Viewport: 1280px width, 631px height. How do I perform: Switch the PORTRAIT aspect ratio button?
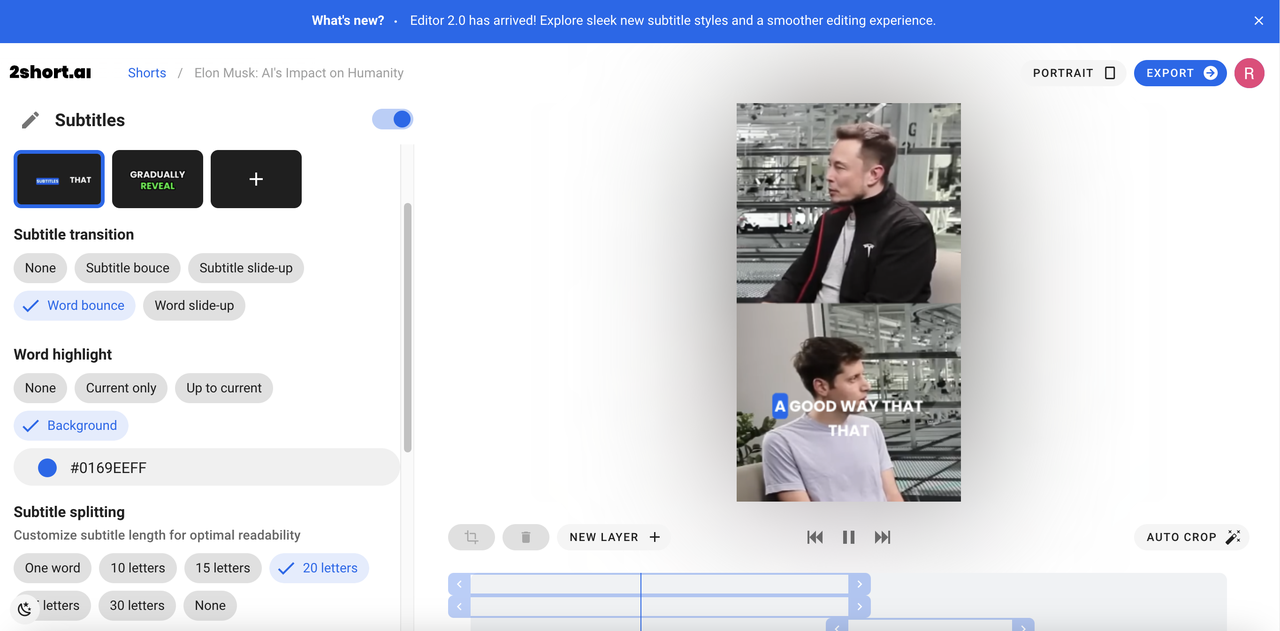1073,73
